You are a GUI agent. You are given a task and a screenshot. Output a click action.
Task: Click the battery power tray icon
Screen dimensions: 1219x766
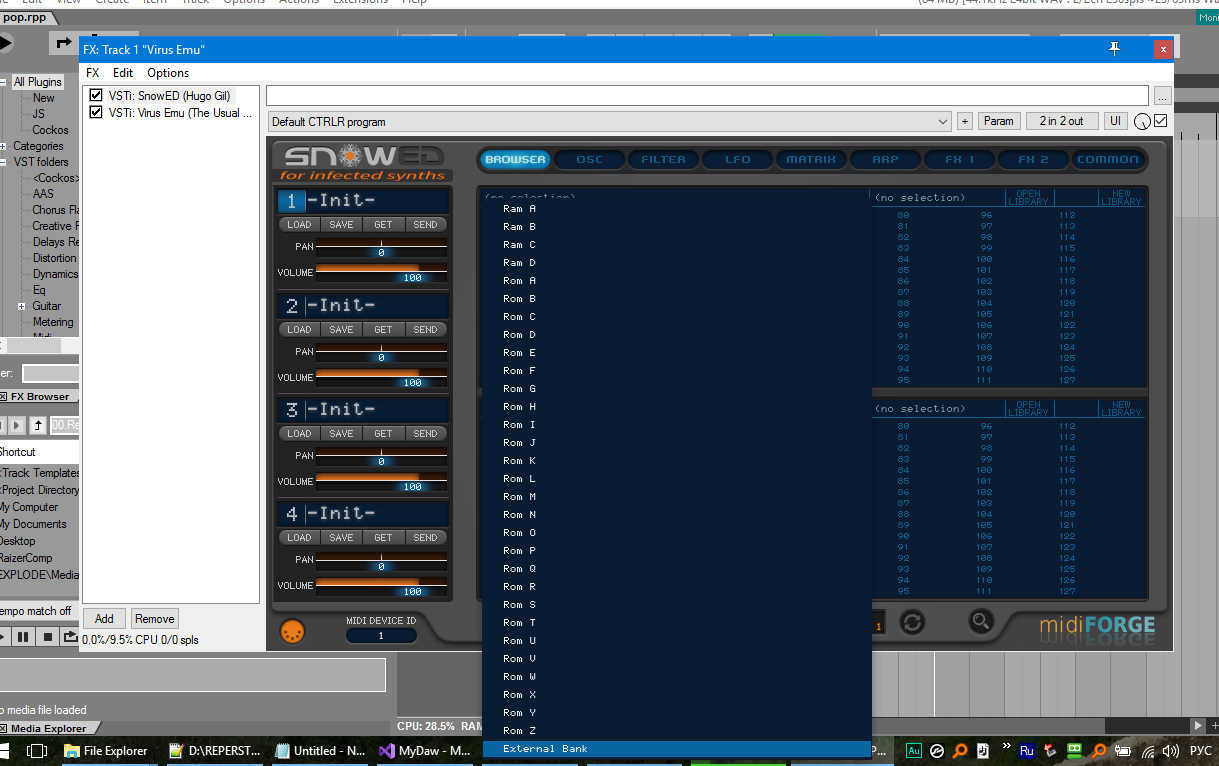pos(1123,750)
